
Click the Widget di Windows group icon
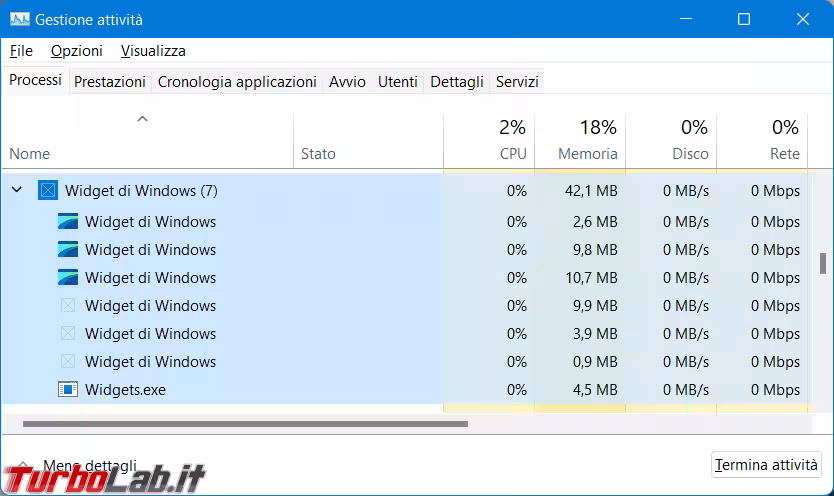tap(48, 190)
